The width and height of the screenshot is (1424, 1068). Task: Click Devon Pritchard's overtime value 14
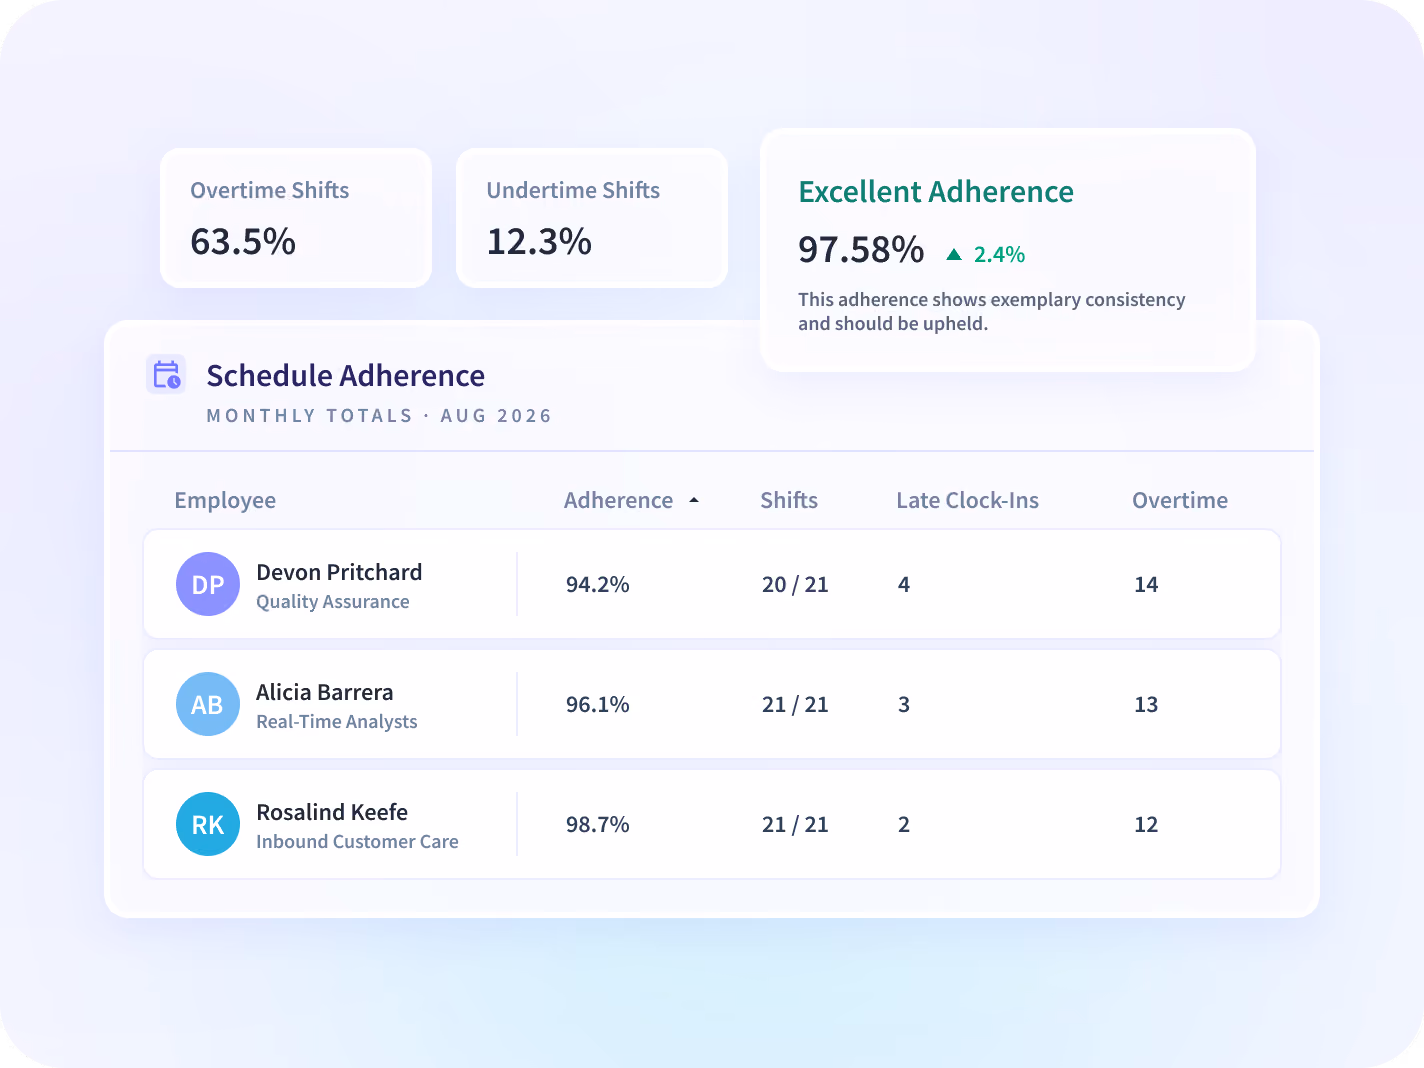click(x=1146, y=585)
